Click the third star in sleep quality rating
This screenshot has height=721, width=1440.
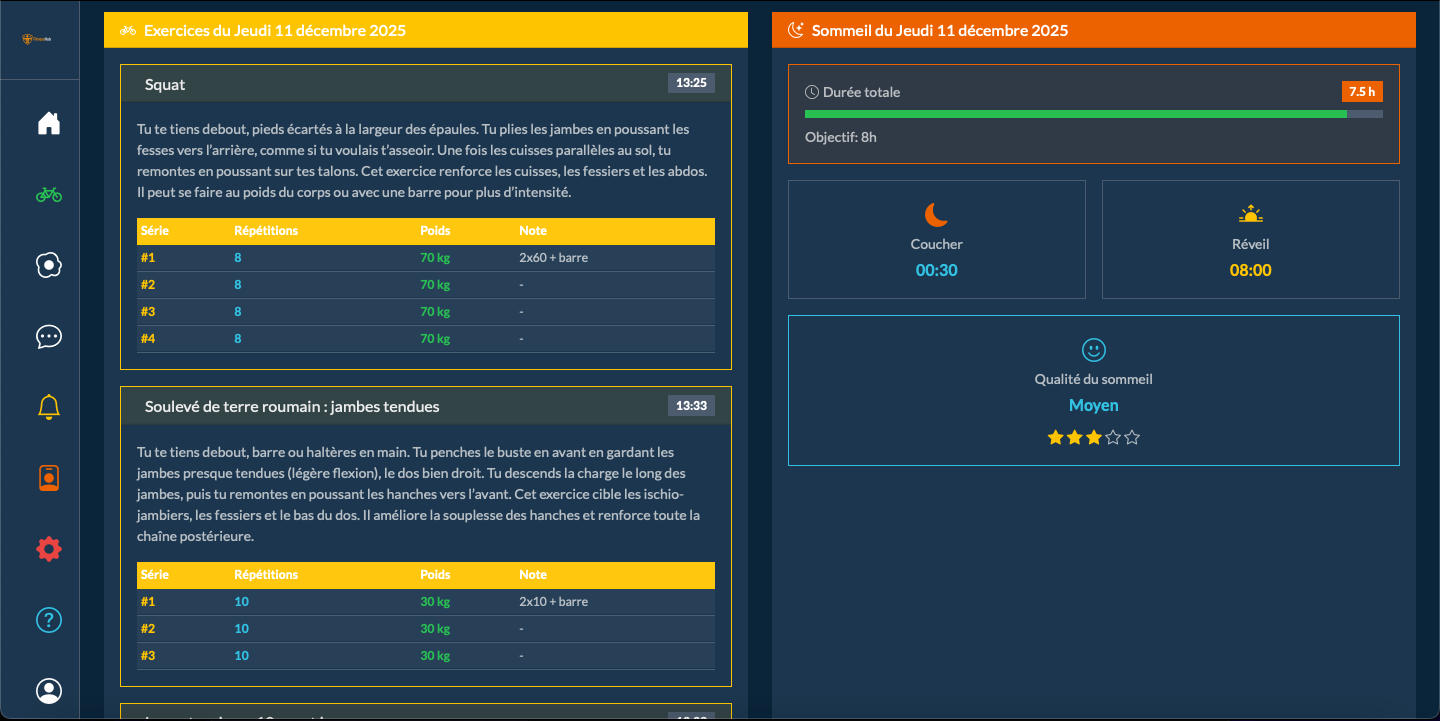pos(1093,438)
